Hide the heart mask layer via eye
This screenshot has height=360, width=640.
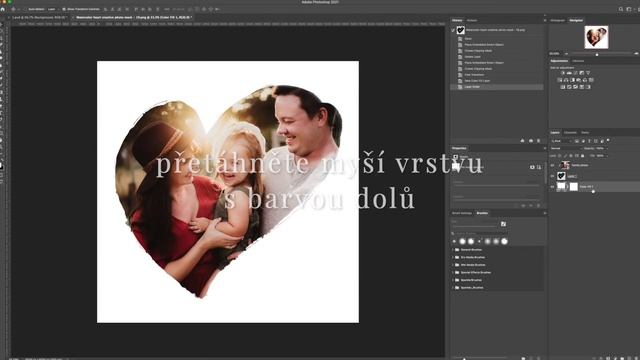(x=552, y=176)
